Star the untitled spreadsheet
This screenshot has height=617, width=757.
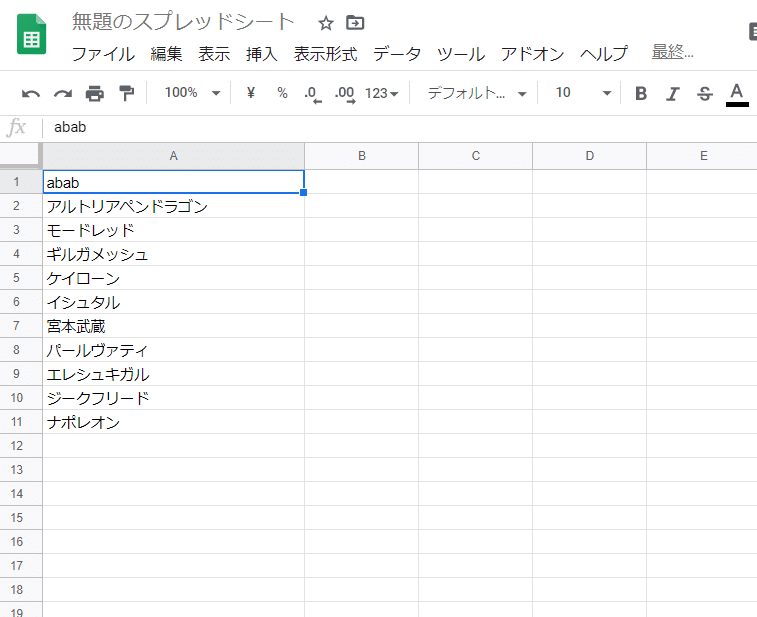coord(326,23)
